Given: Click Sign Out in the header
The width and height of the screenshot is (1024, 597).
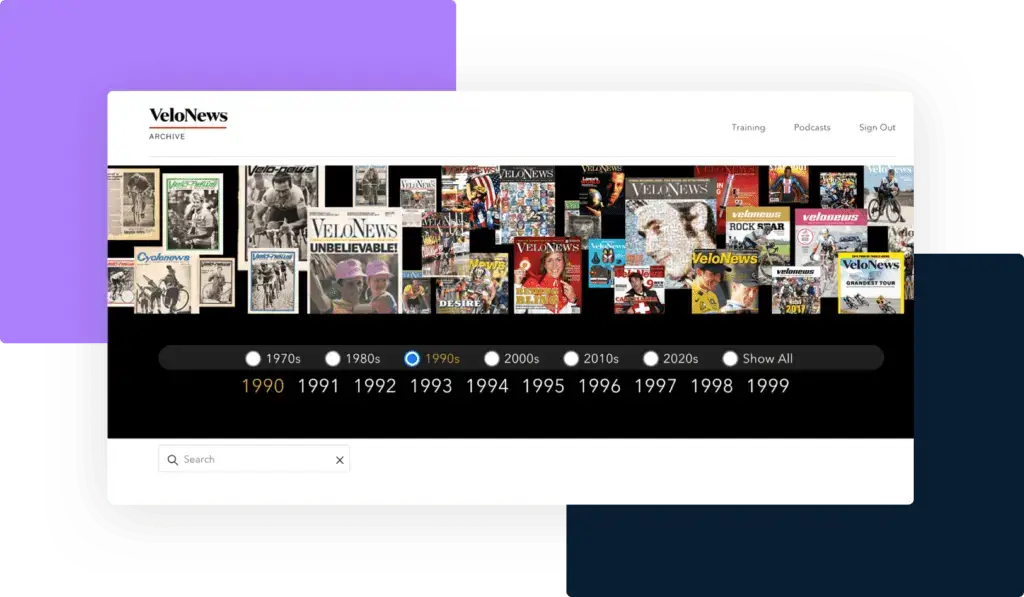Looking at the screenshot, I should click(x=877, y=127).
